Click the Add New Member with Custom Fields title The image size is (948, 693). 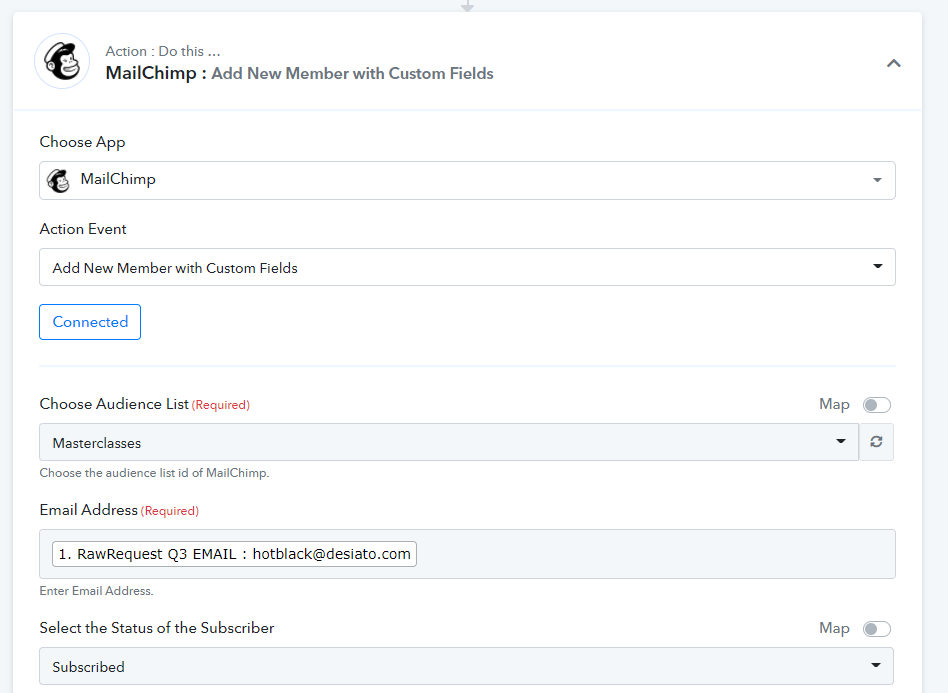click(x=352, y=73)
